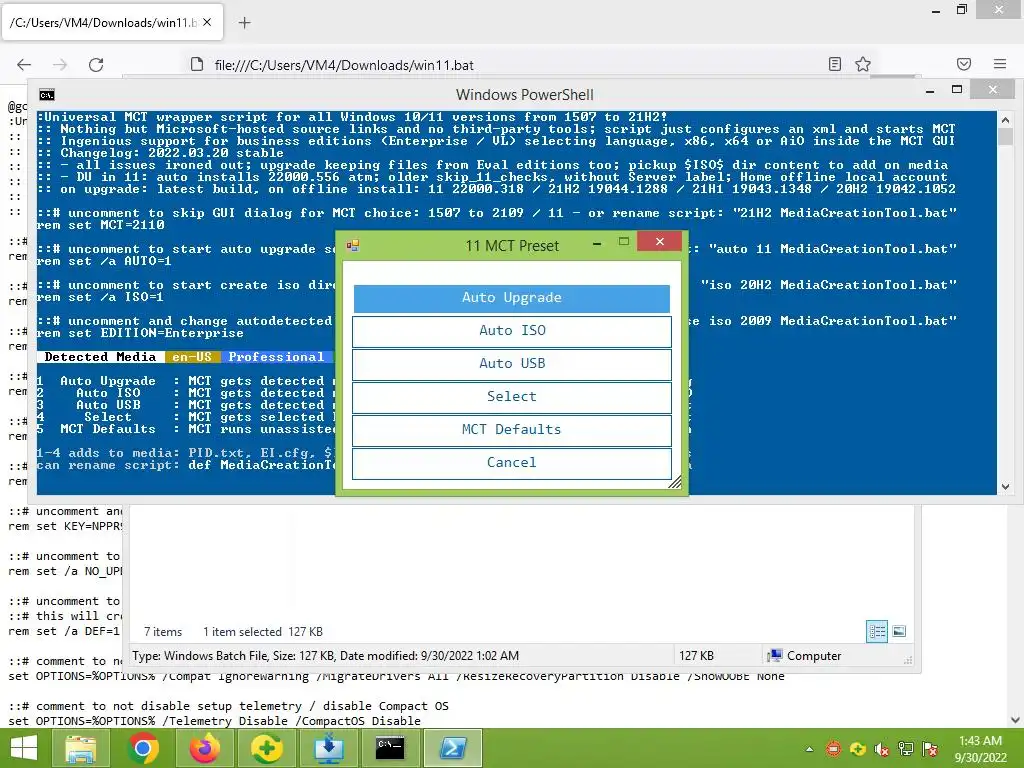
Task: Click 'Professional' edition label in console
Action: pyautogui.click(x=276, y=357)
